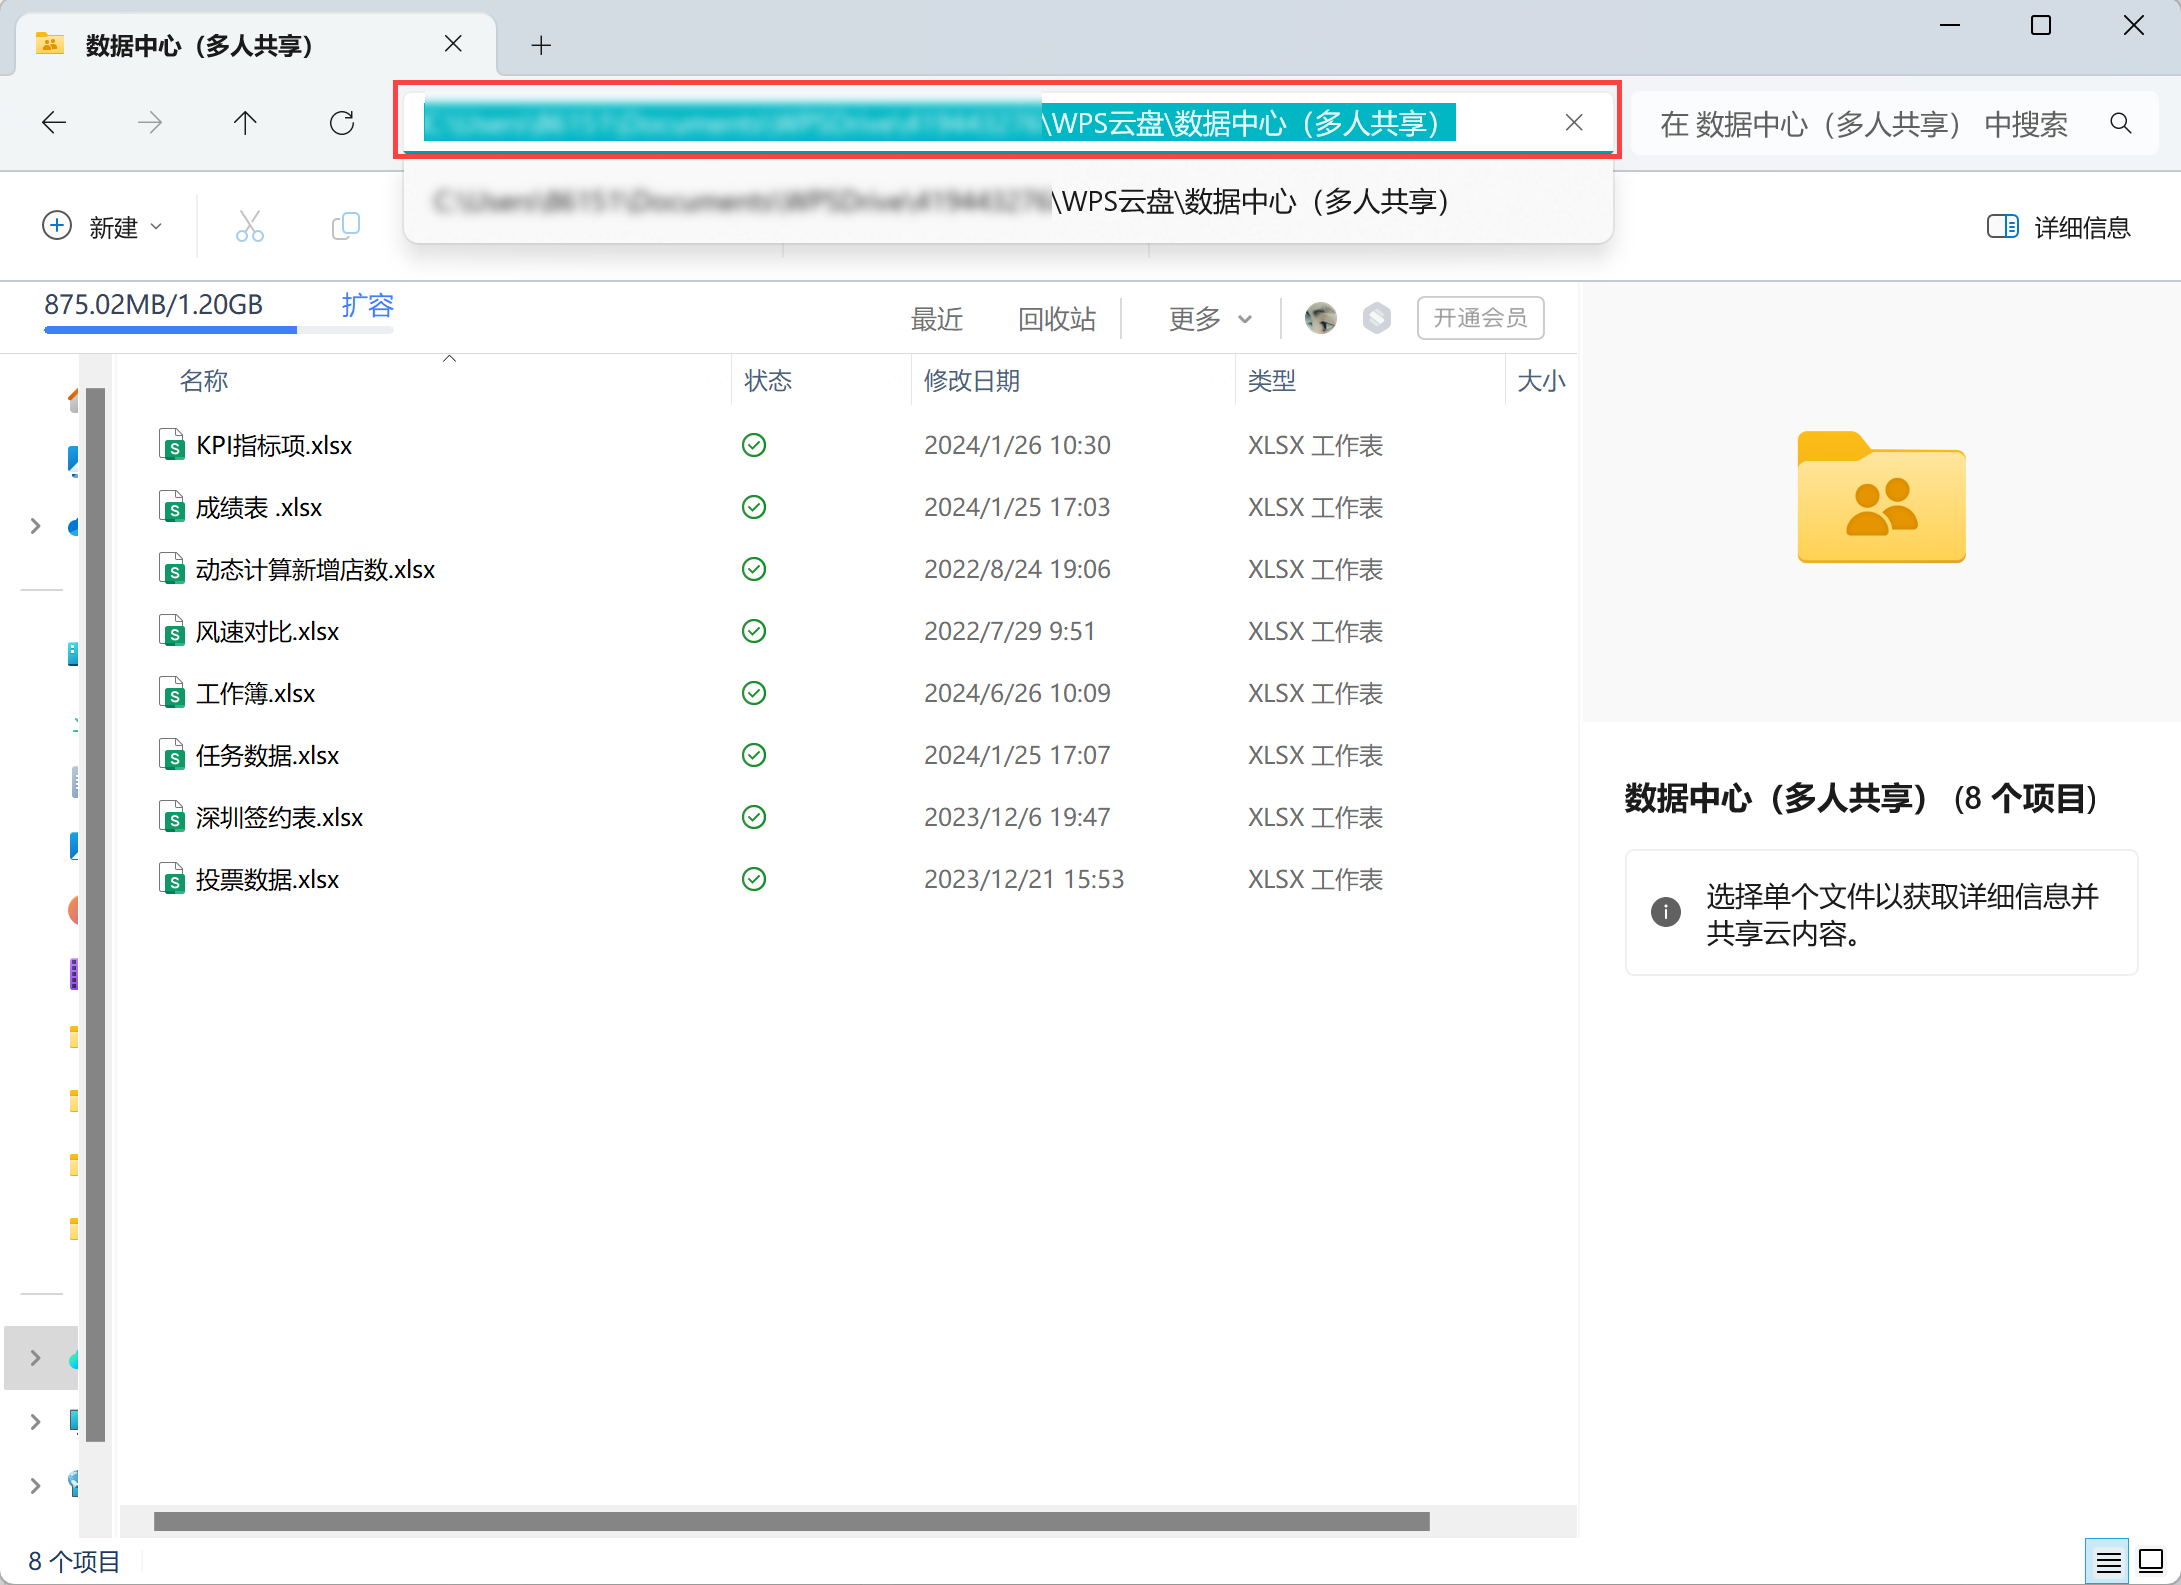Image resolution: width=2181 pixels, height=1585 pixels.
Task: Expand the 更多 dropdown
Action: click(1210, 319)
